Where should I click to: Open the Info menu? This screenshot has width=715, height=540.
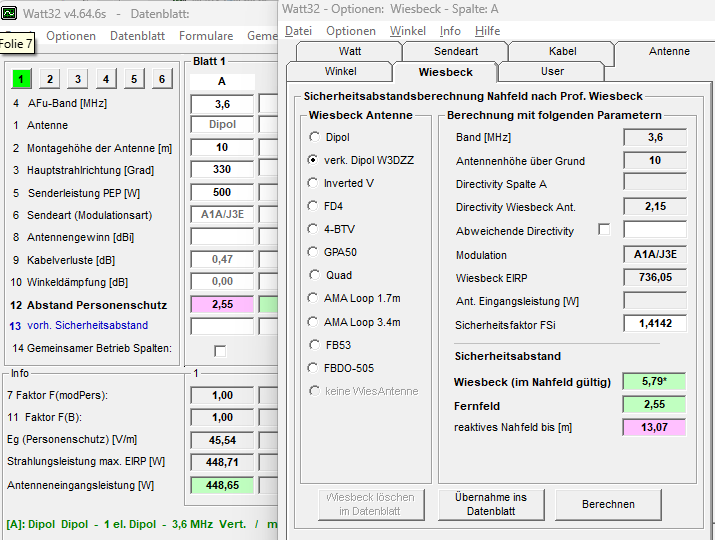pyautogui.click(x=450, y=31)
